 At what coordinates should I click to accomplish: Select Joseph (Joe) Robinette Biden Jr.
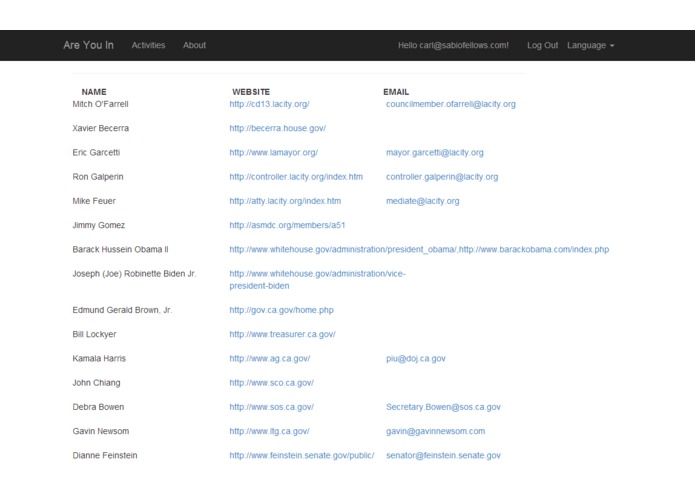click(x=134, y=274)
